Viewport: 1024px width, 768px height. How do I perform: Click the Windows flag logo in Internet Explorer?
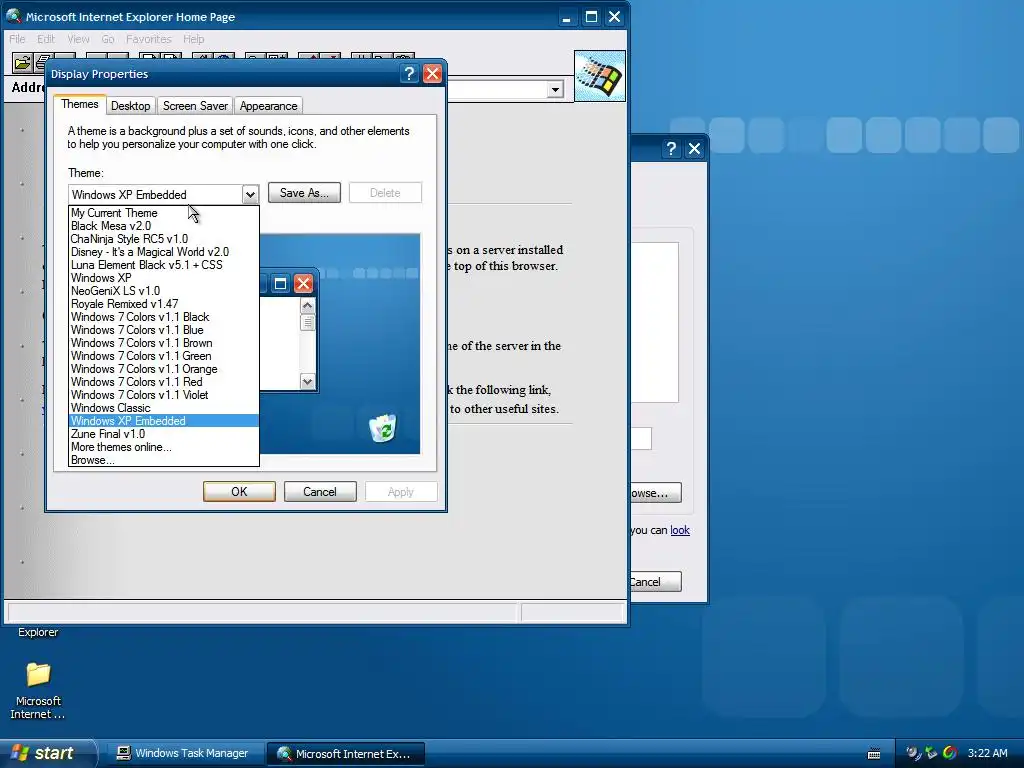pos(600,76)
